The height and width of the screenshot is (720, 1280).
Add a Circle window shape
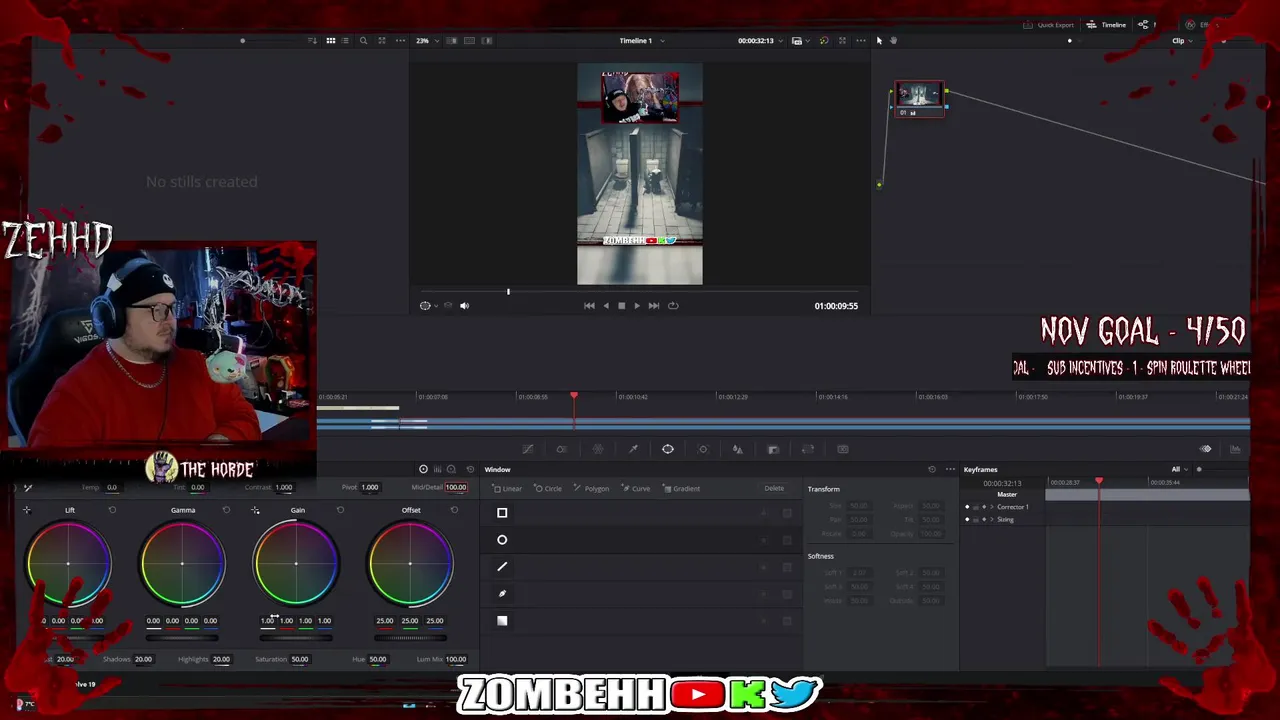pyautogui.click(x=548, y=488)
